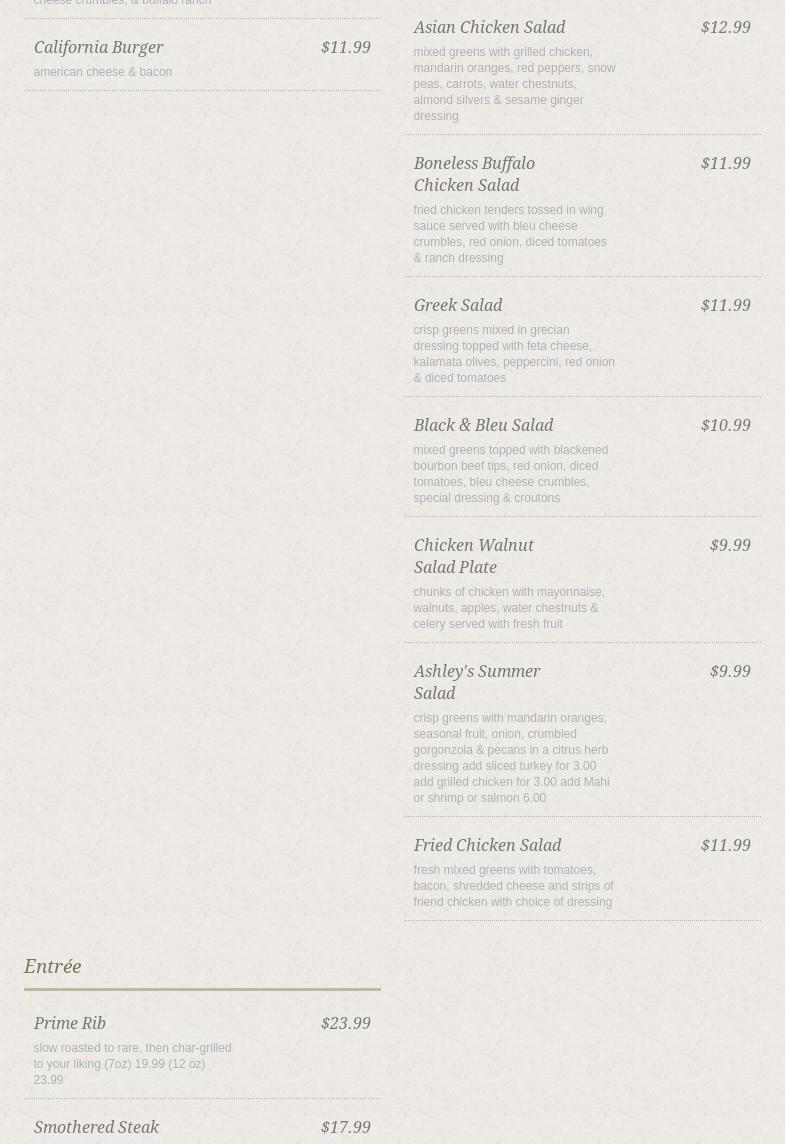Click the Greek Salad description text
The width and height of the screenshot is (785, 1144).
point(513,354)
